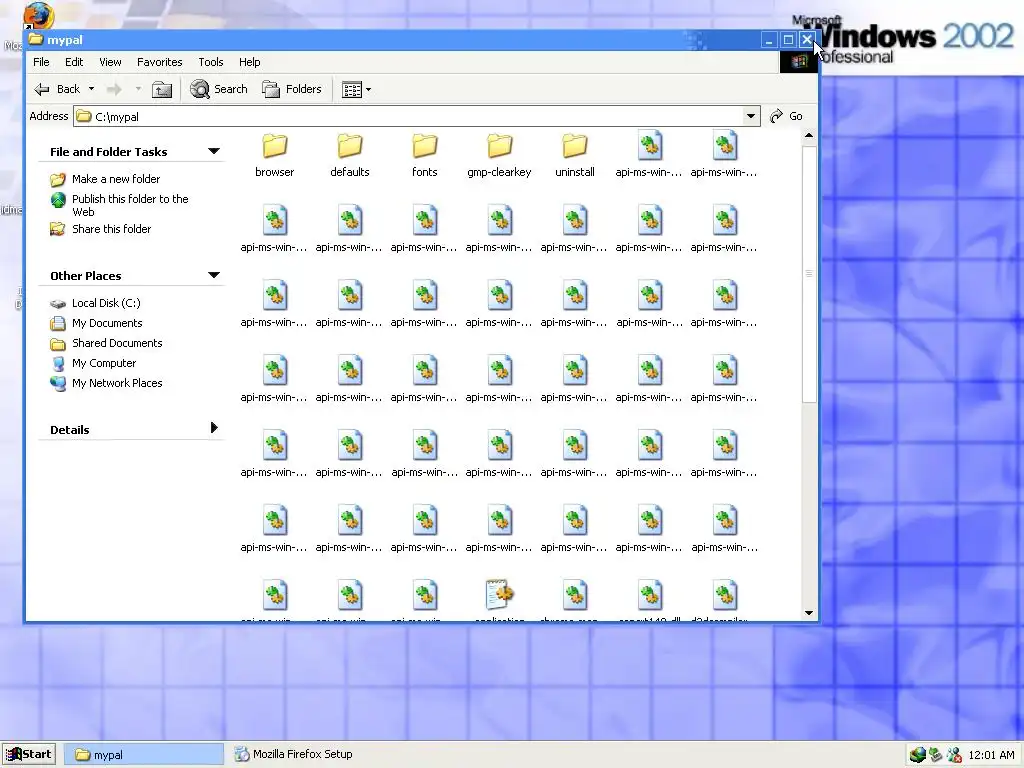Screen dimensions: 1024x768
Task: Switch to Mozilla Firefox Setup taskbar button
Action: click(294, 754)
